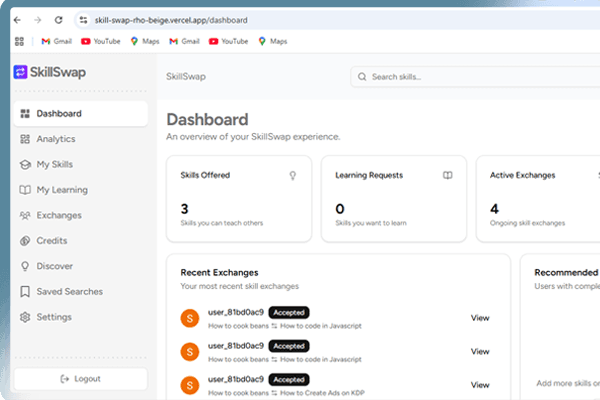Screen dimensions: 600x400
Task: View the first recent exchange
Action: pos(480,318)
